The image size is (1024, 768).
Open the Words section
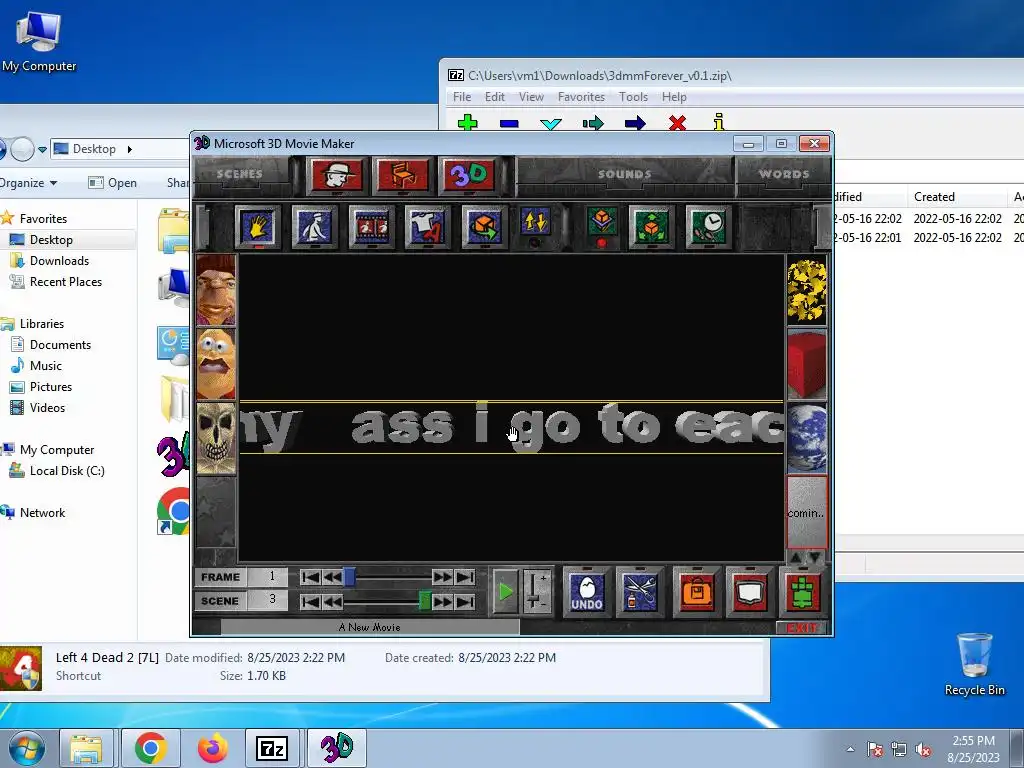[x=784, y=174]
